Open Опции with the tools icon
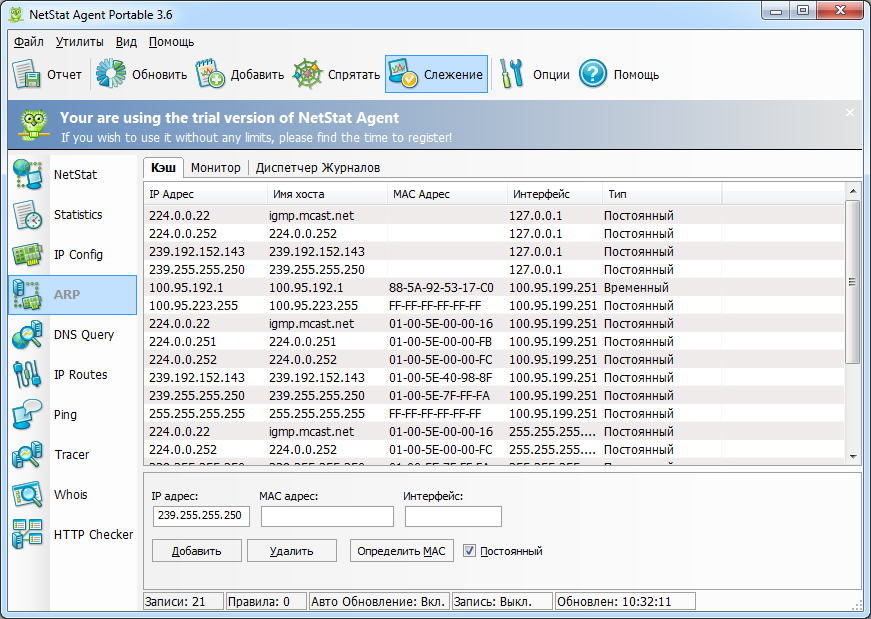Screen dimensions: 871x619 click(x=511, y=74)
